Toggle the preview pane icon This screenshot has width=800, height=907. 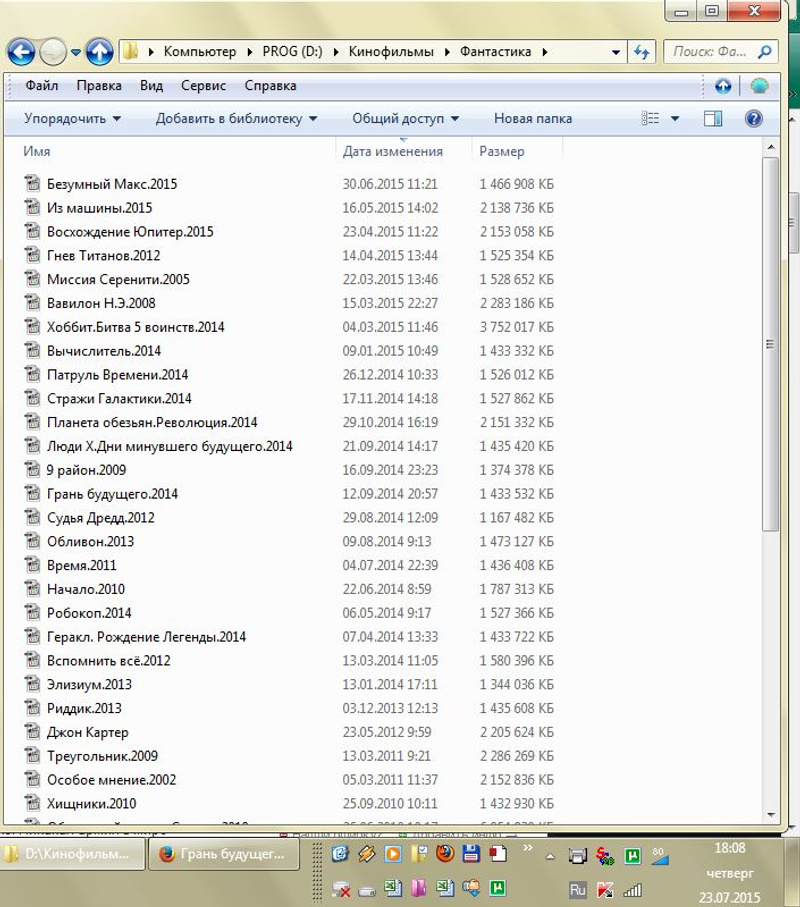[713, 119]
